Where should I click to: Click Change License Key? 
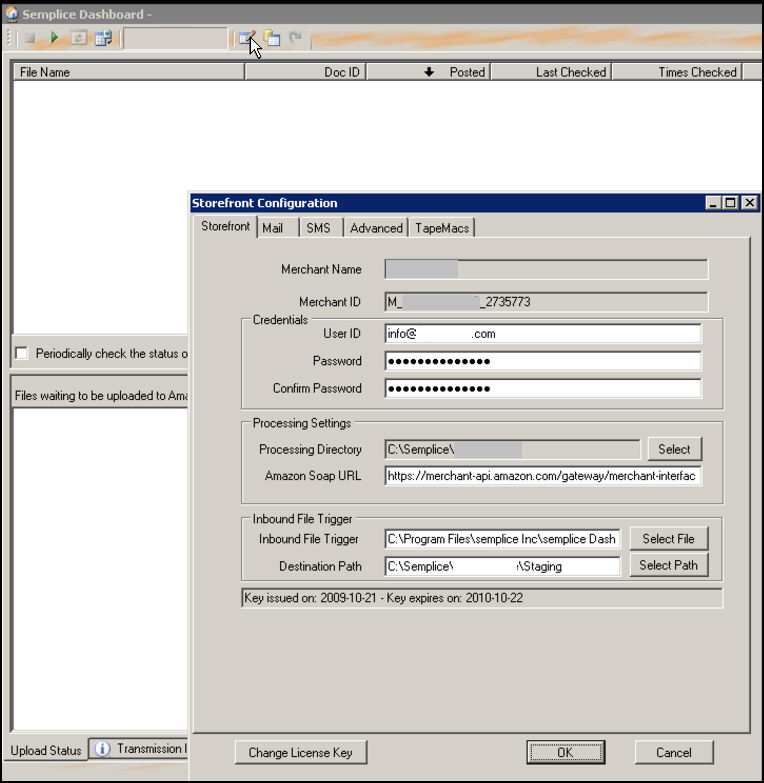pos(301,753)
